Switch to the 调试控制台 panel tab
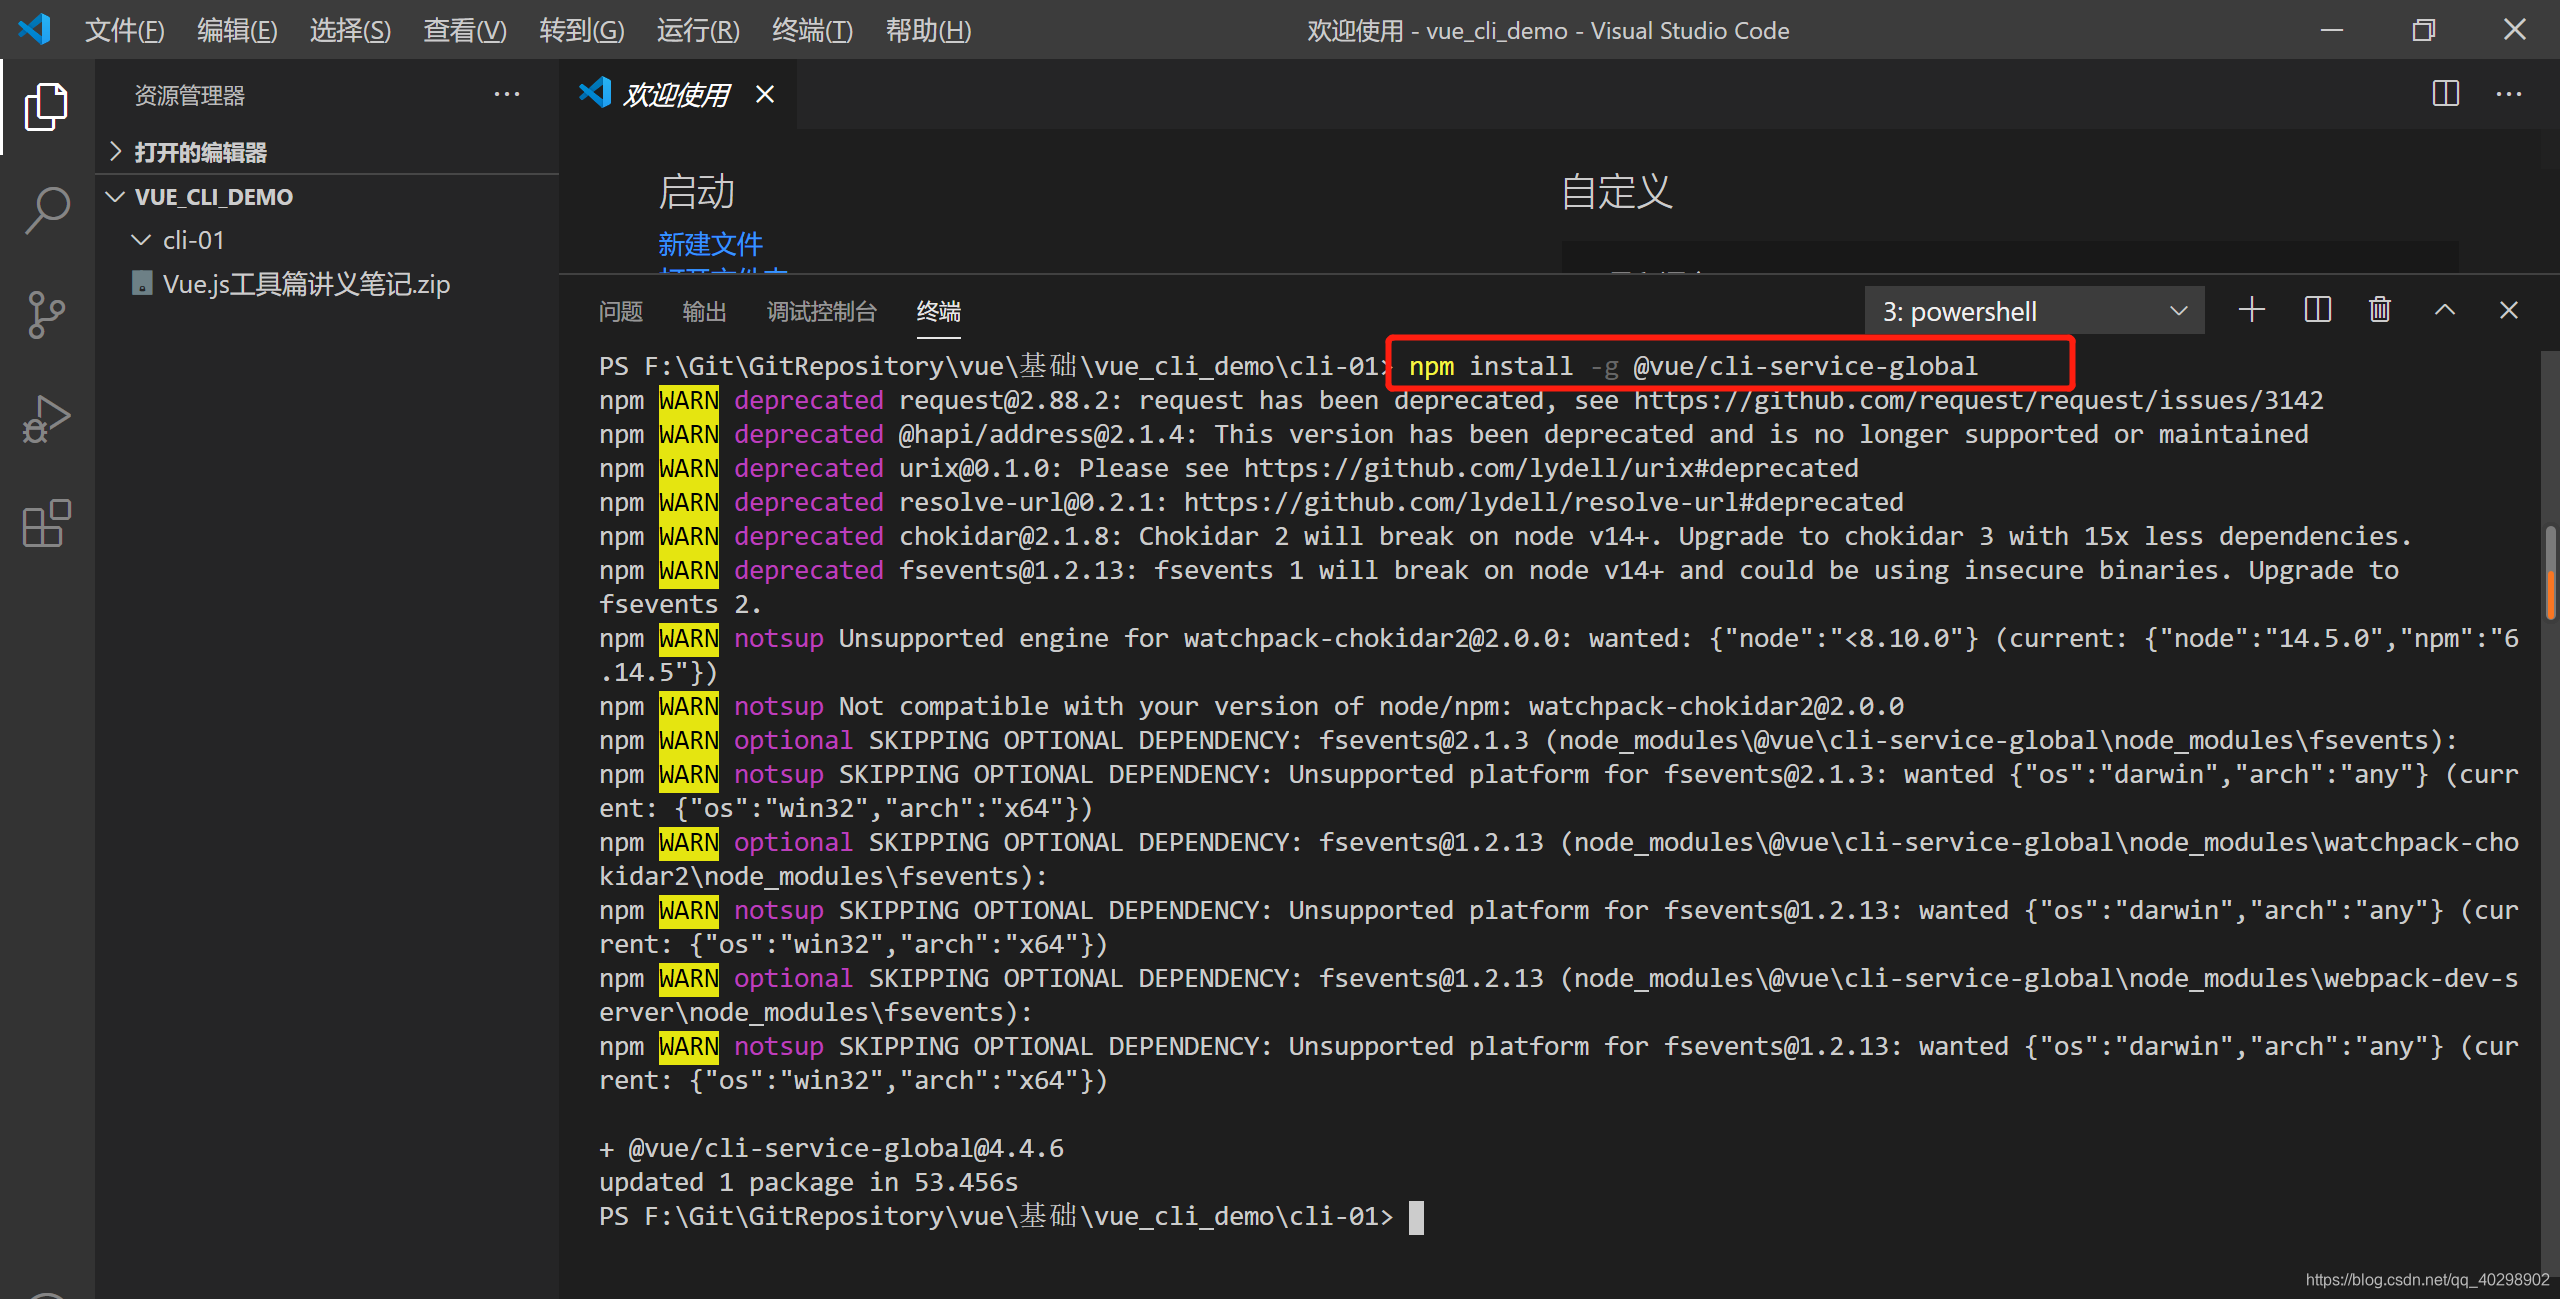2560x1299 pixels. [x=821, y=311]
